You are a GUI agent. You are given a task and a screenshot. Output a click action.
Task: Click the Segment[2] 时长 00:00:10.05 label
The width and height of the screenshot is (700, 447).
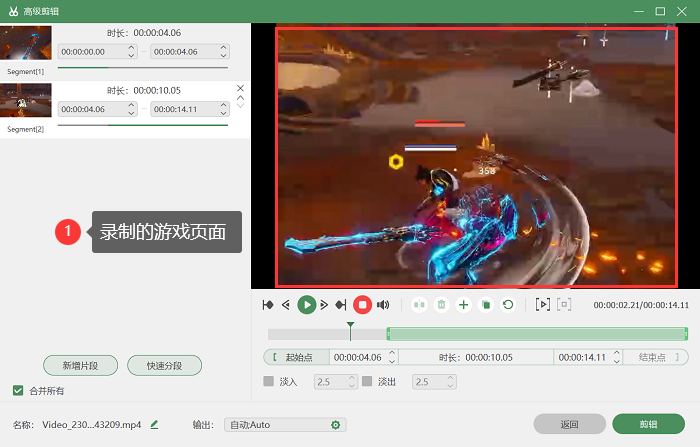coord(144,91)
